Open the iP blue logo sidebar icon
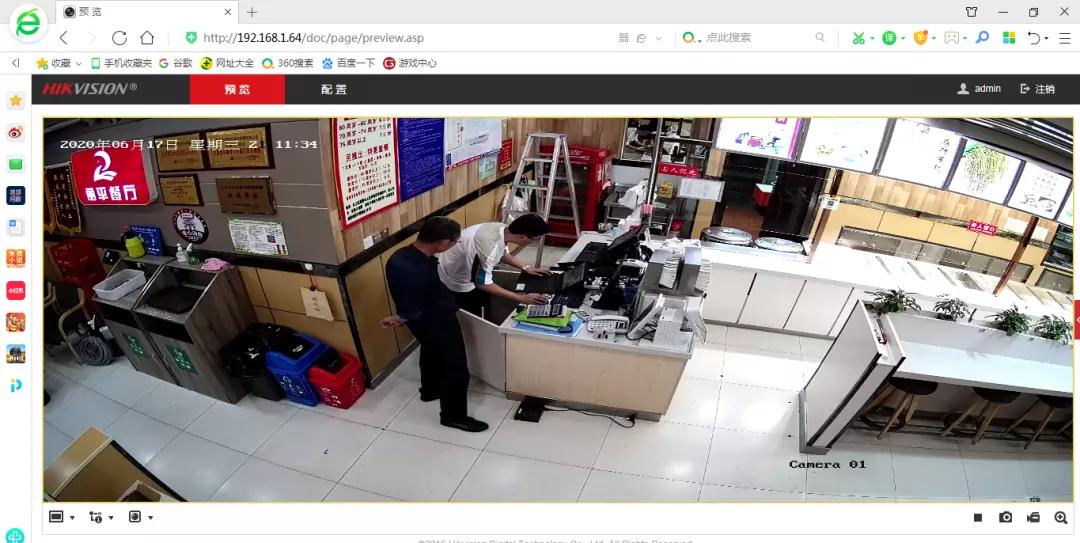 point(16,385)
